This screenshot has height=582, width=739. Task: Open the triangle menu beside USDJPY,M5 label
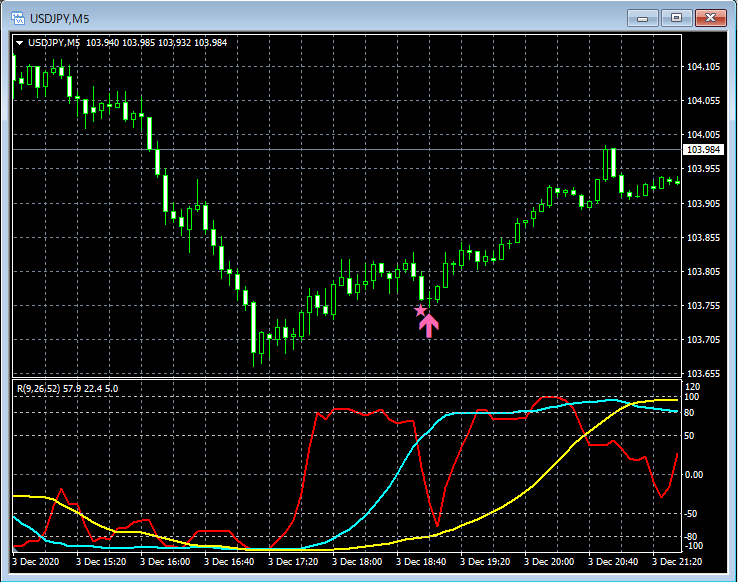19,43
